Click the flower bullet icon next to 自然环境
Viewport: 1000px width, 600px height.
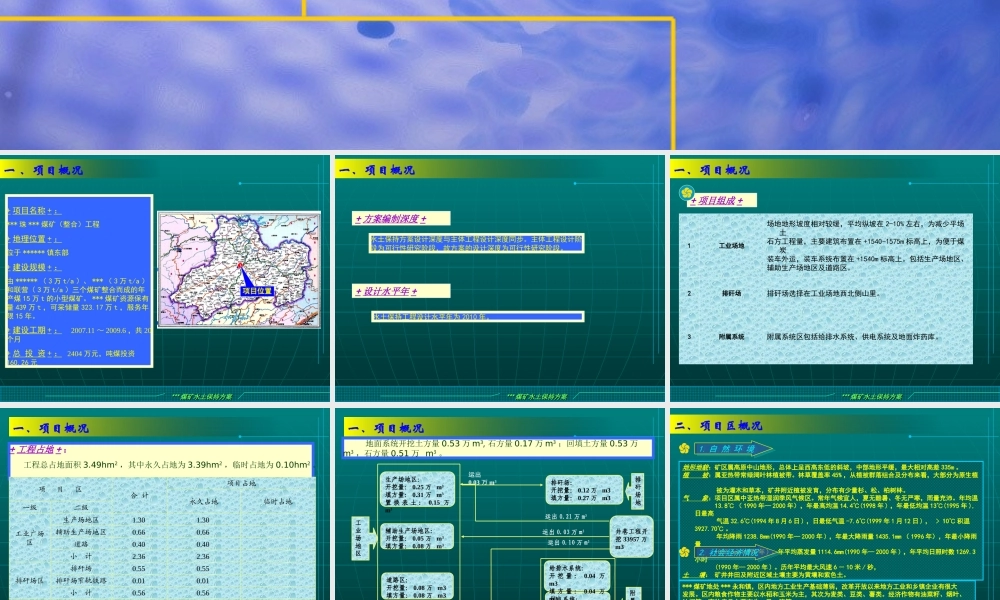pos(685,447)
